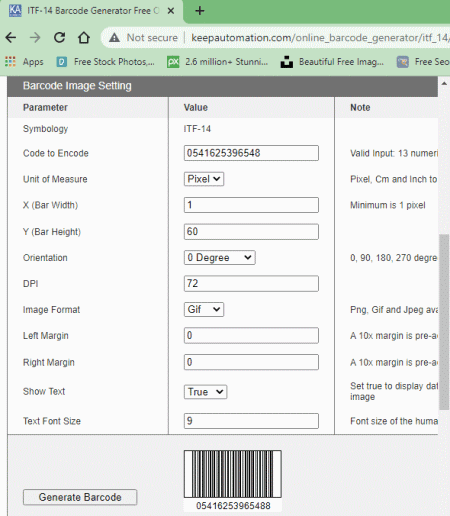
Task: Open Orientation 0 Degree dropdown
Action: point(219,258)
